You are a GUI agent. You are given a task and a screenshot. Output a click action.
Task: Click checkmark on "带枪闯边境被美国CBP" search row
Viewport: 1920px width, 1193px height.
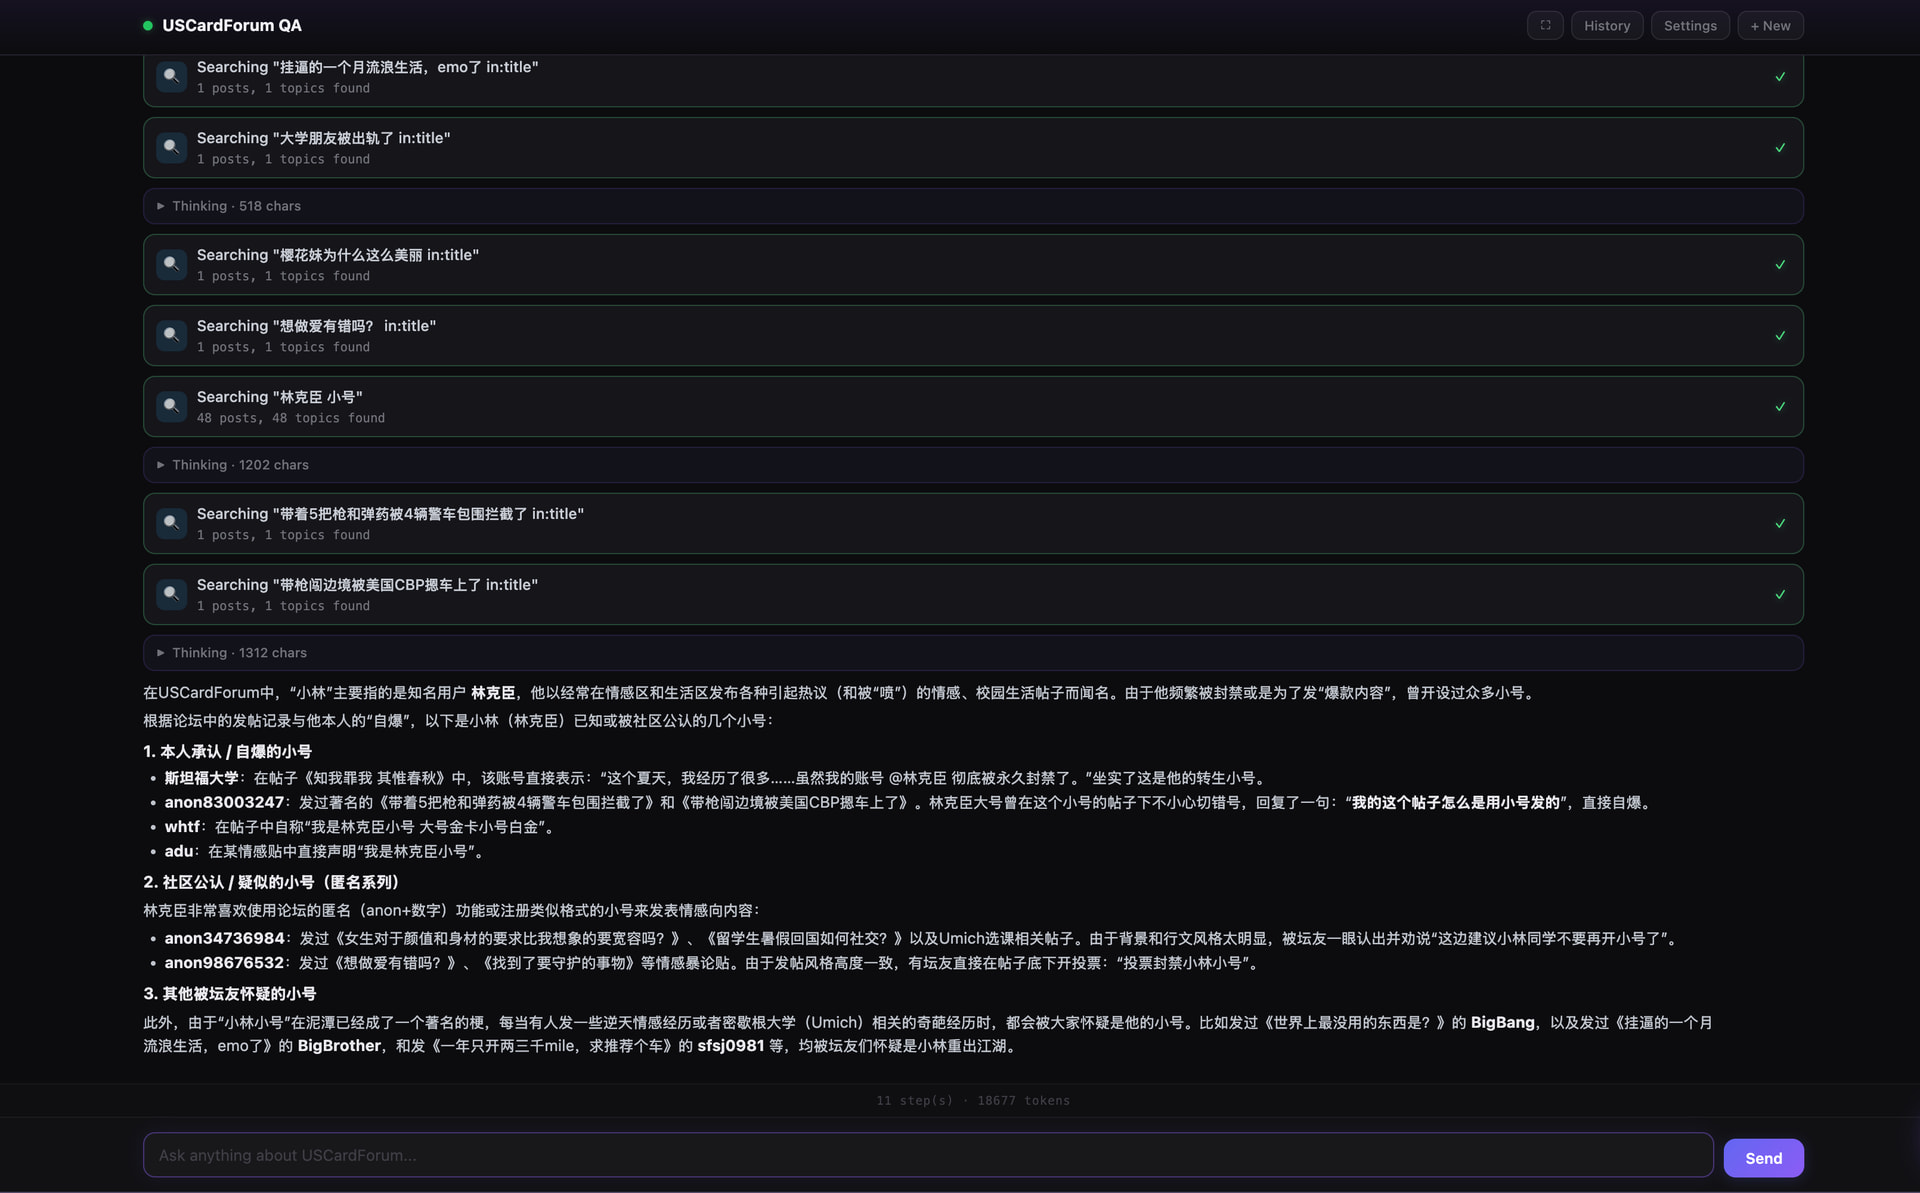pyautogui.click(x=1779, y=595)
